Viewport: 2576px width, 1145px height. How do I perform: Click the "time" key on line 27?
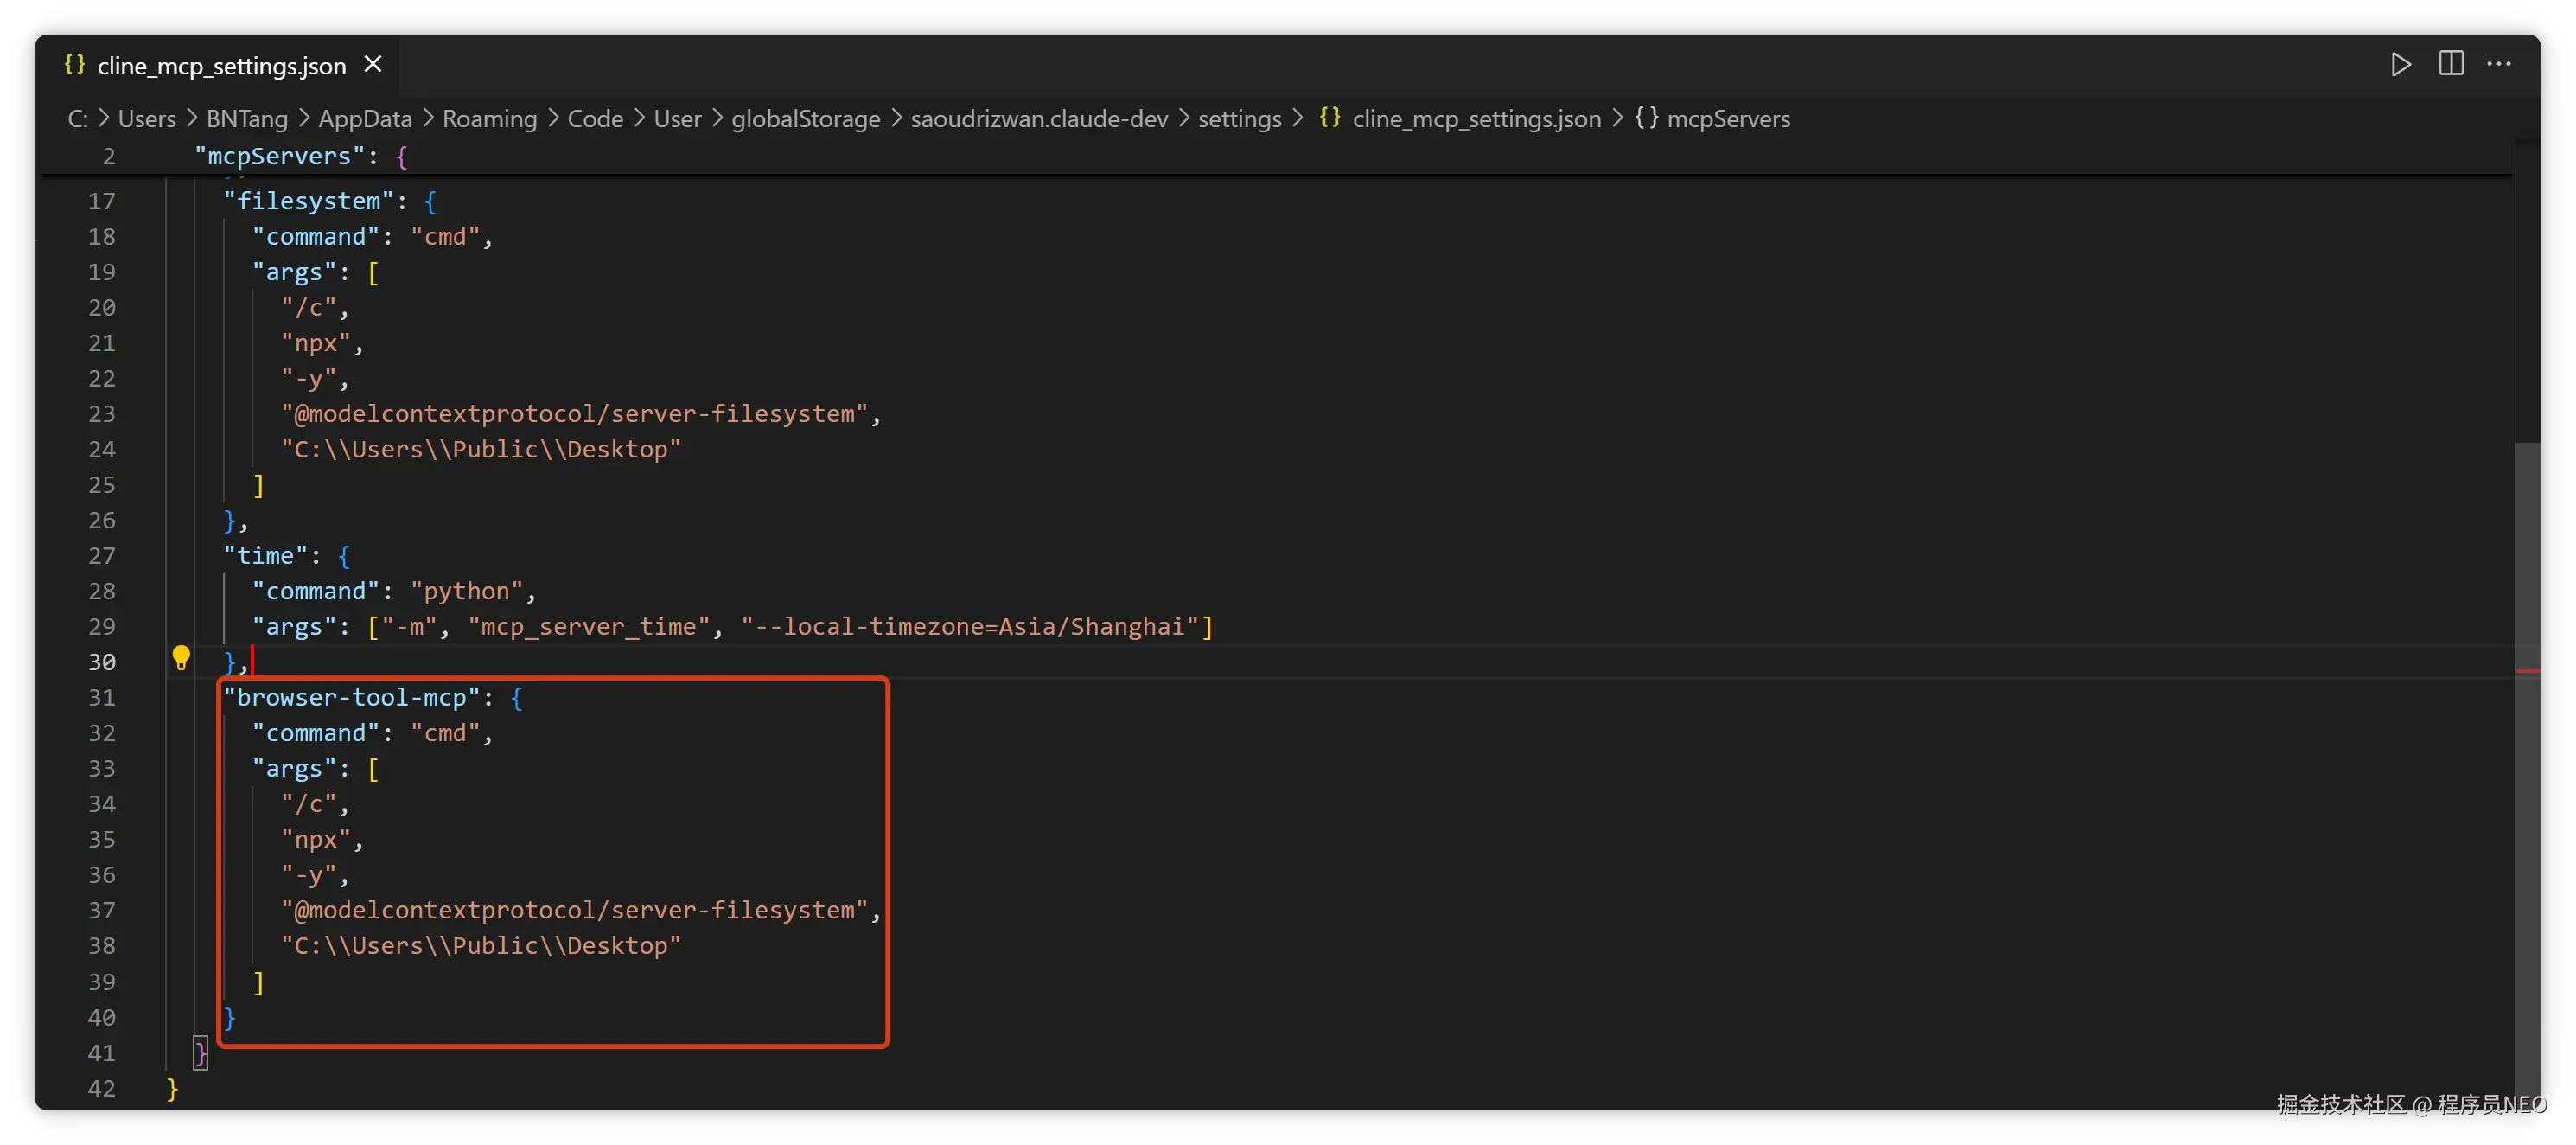coord(265,556)
